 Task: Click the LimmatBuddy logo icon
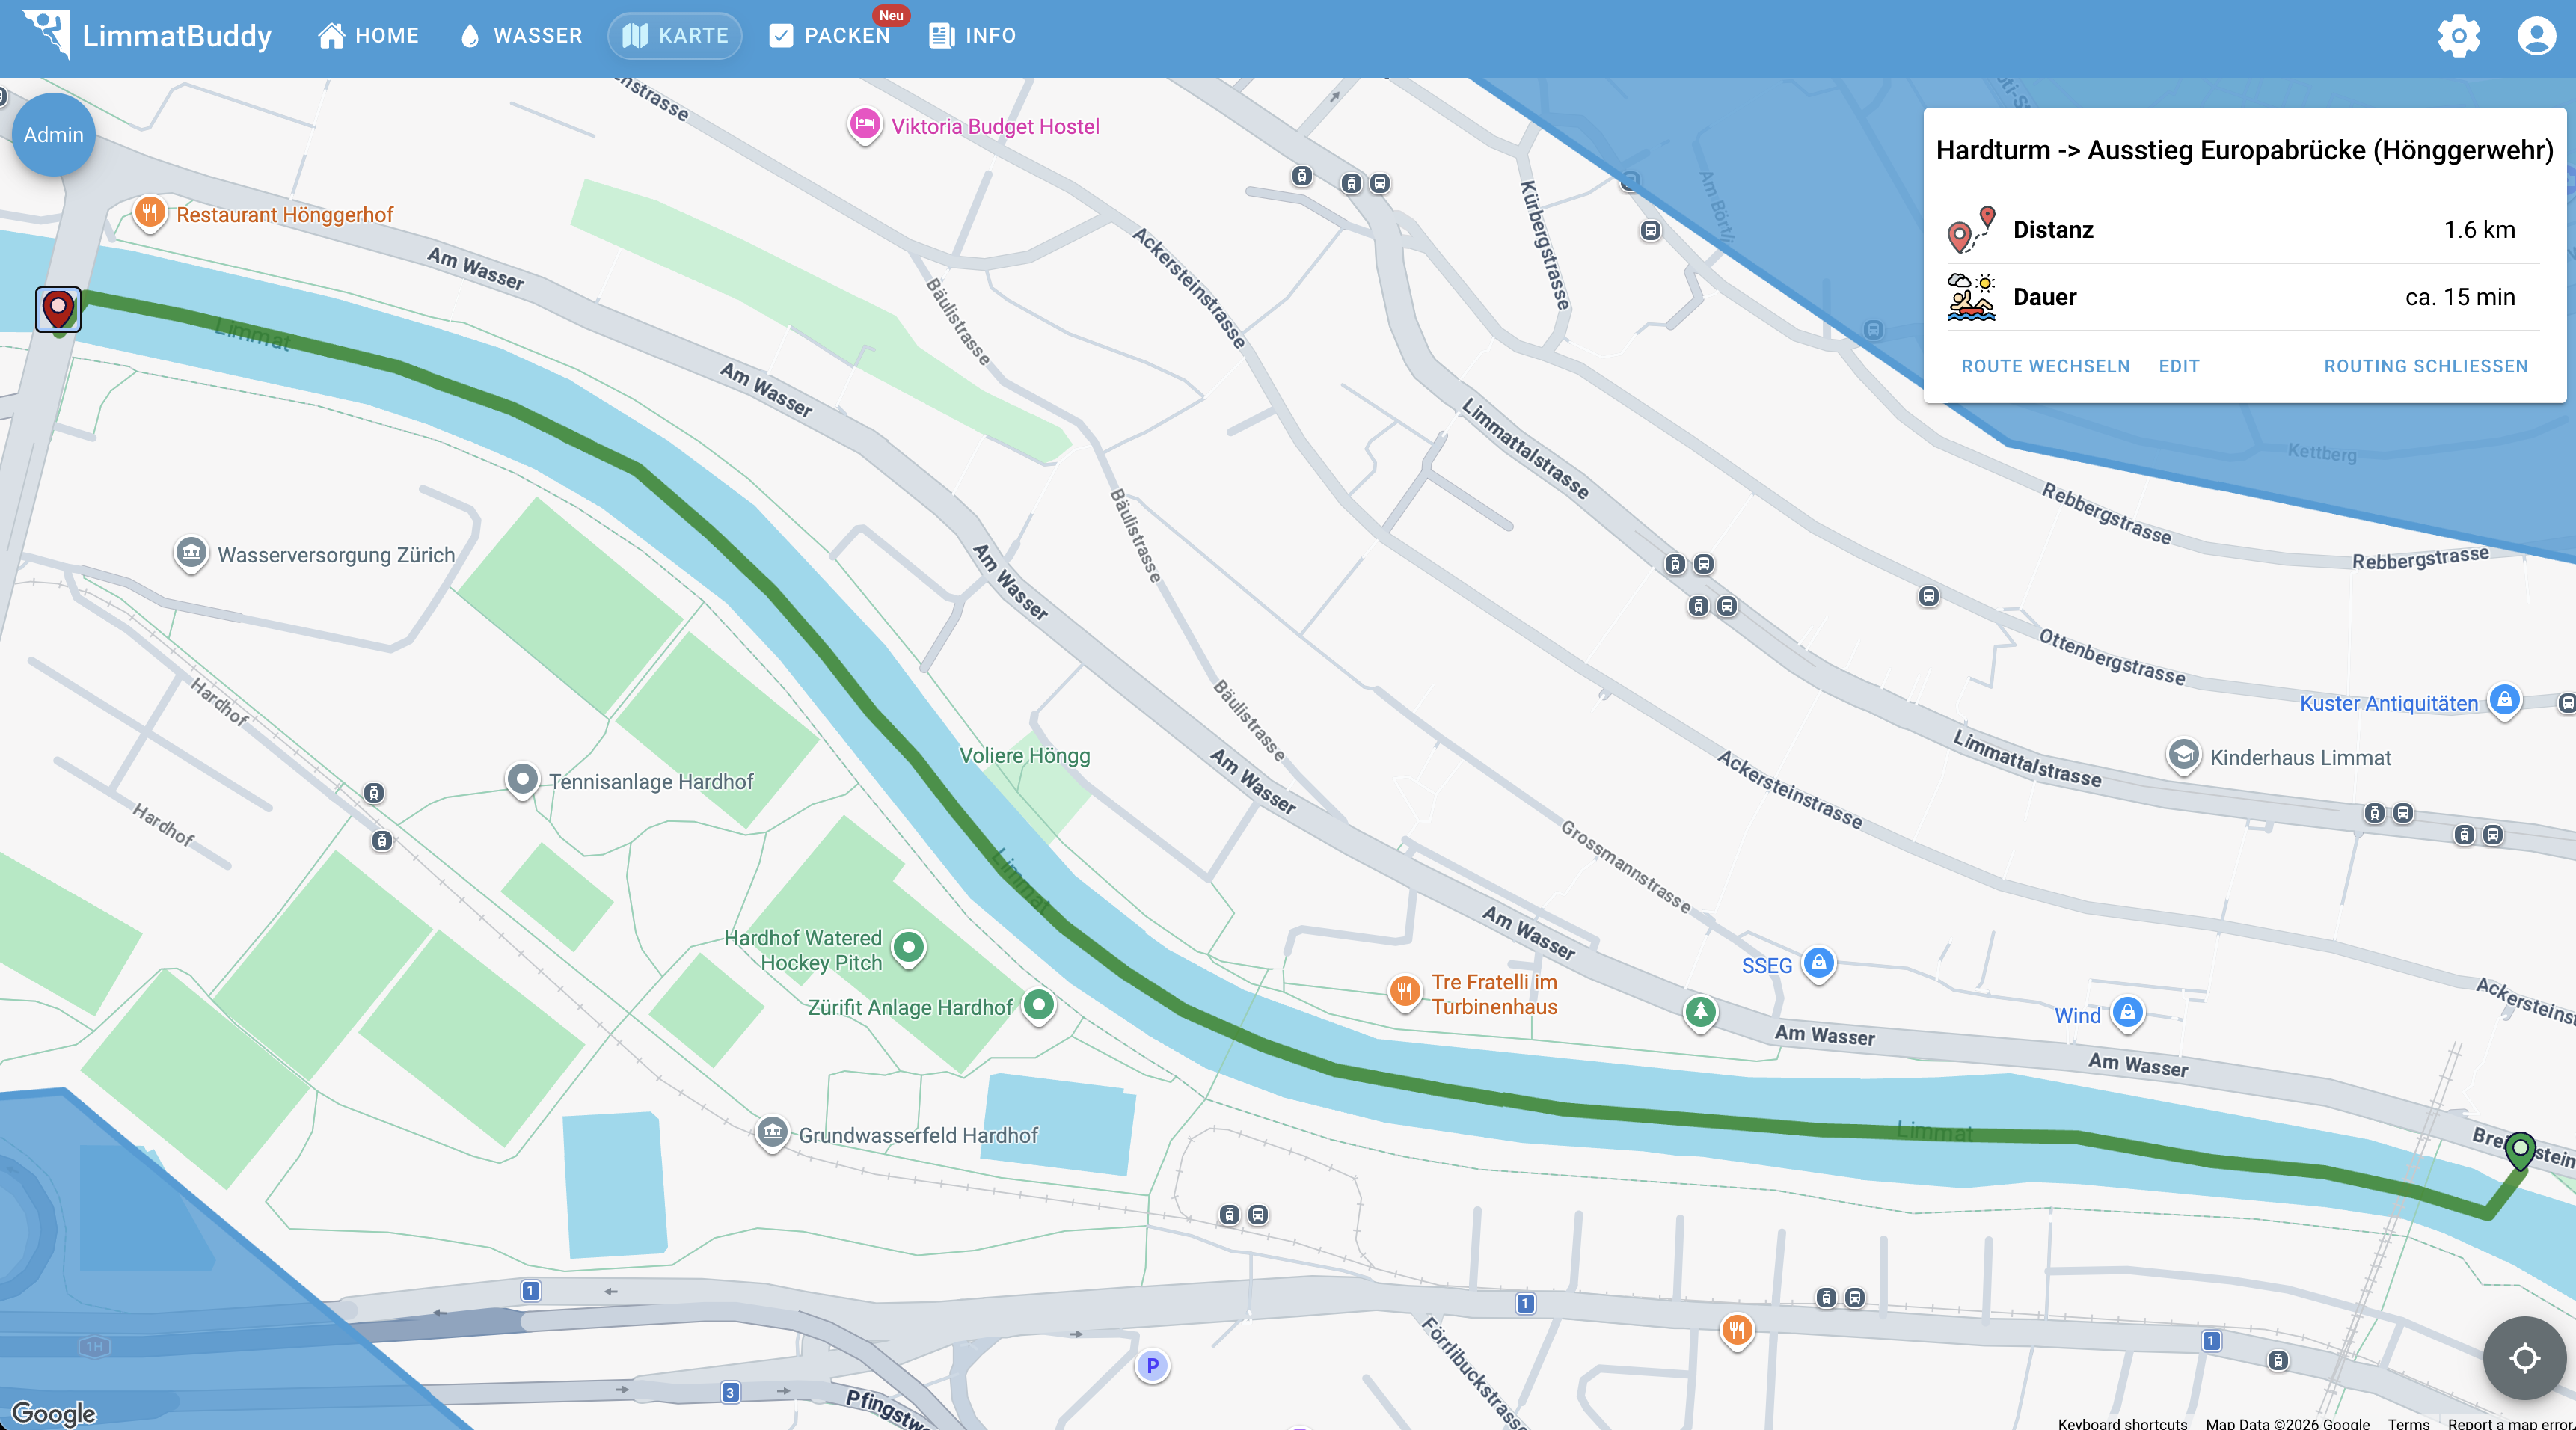[46, 34]
